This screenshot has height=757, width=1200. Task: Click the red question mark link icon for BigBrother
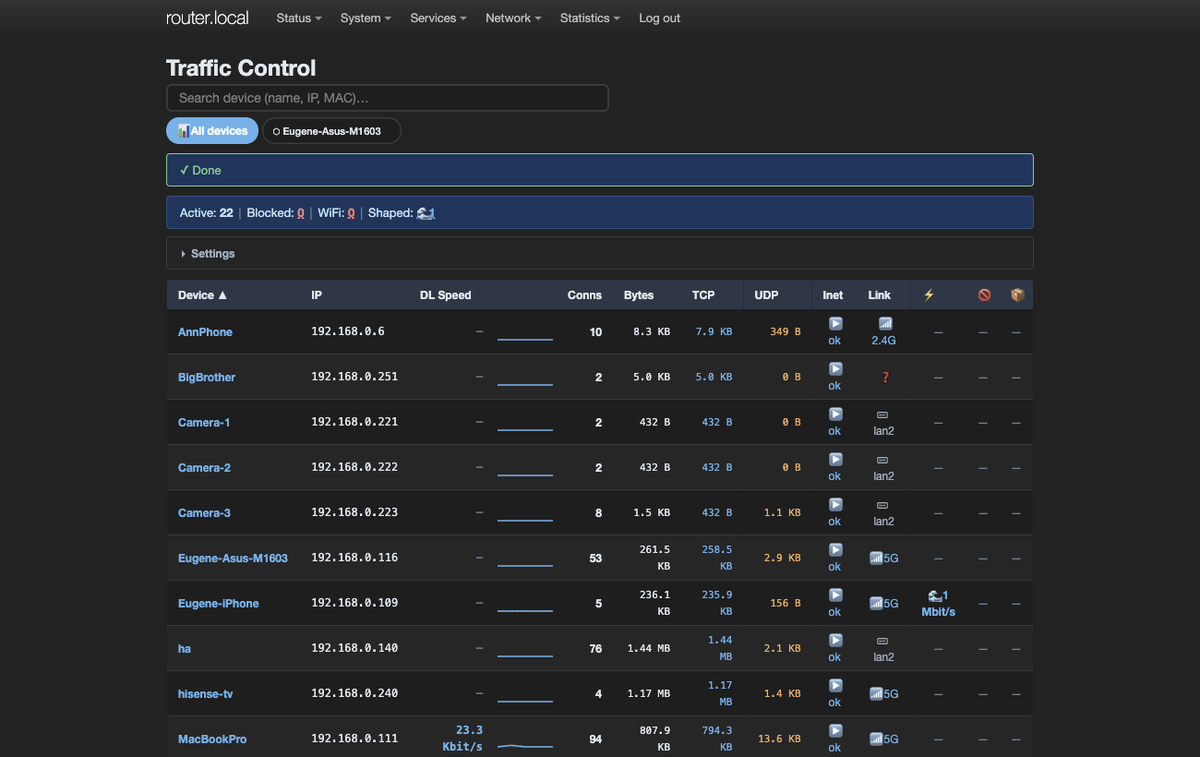(885, 377)
